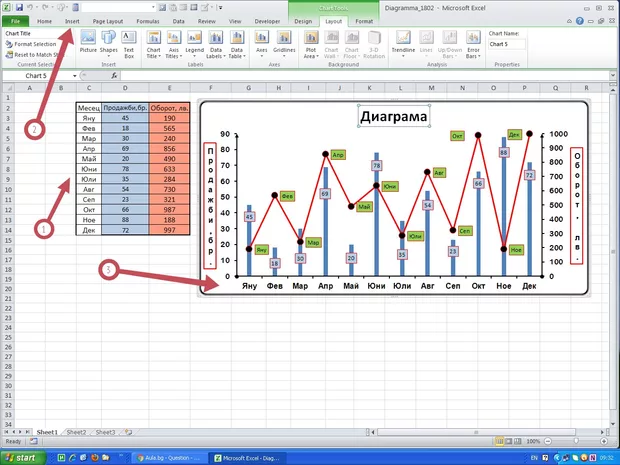The width and height of the screenshot is (620, 465).
Task: Switch to the Sheet2 worksheet tab
Action: (x=76, y=432)
